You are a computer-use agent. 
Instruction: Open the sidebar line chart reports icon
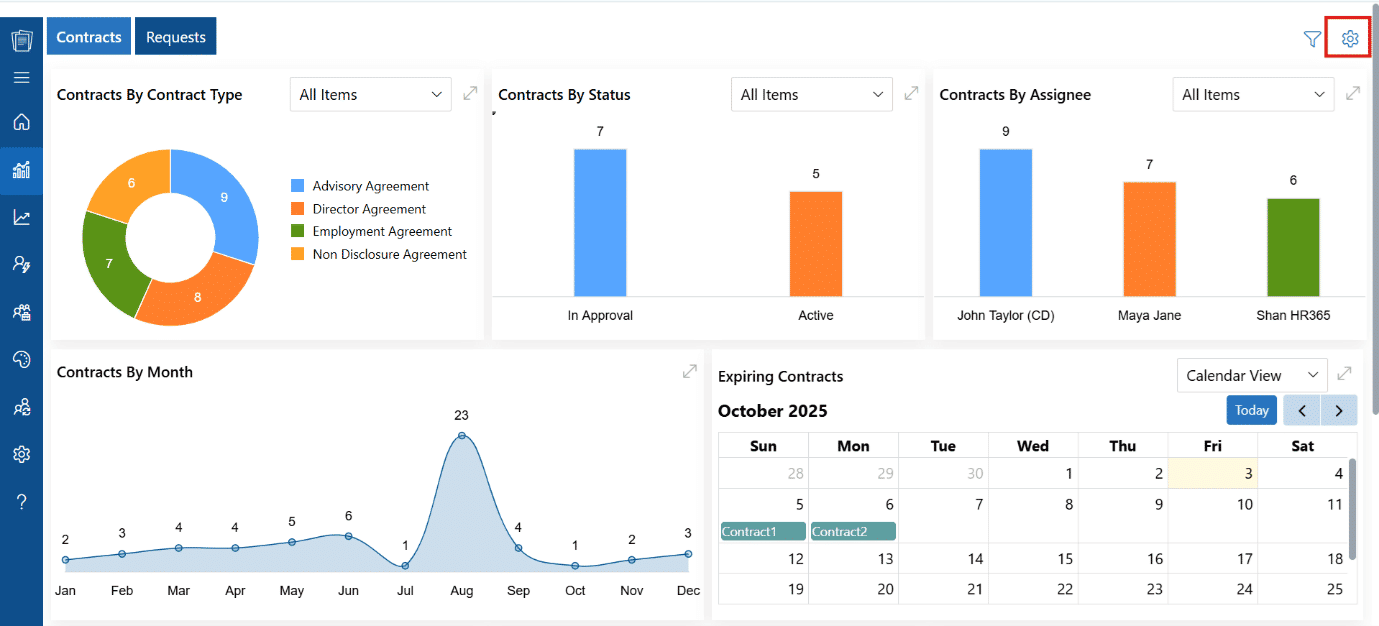click(21, 217)
